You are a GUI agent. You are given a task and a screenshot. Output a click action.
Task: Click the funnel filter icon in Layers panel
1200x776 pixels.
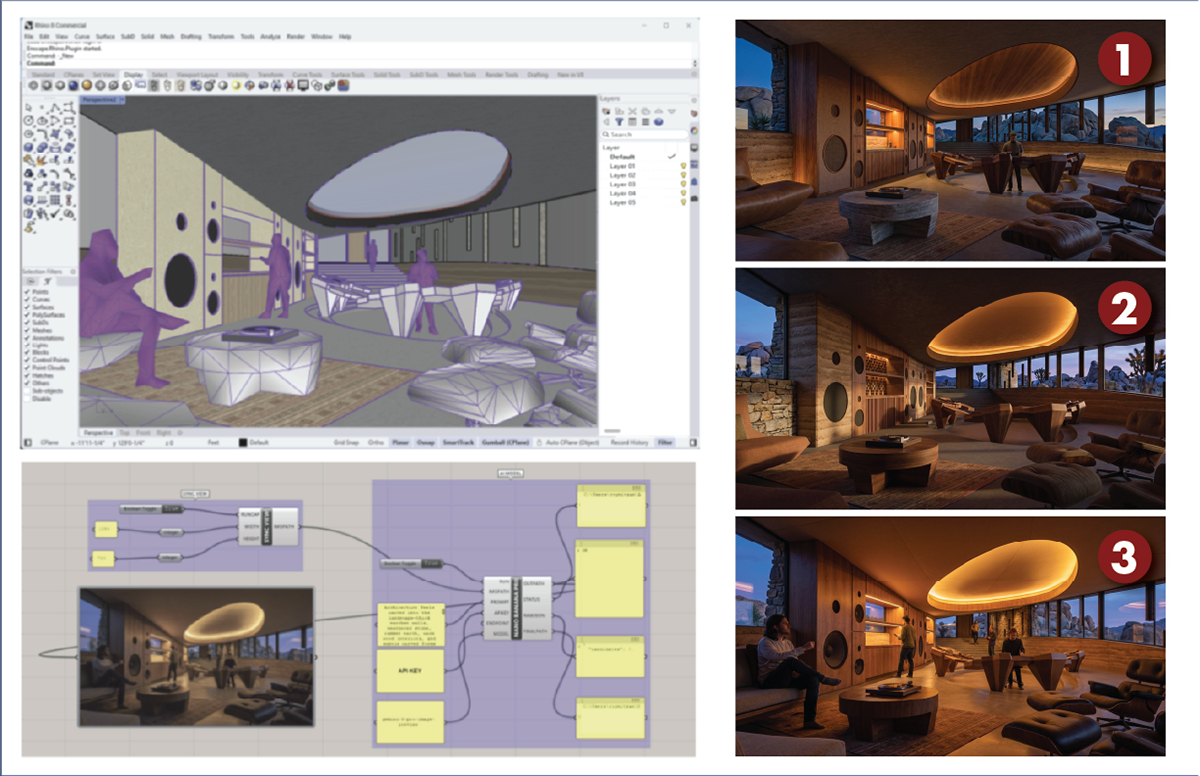[619, 122]
